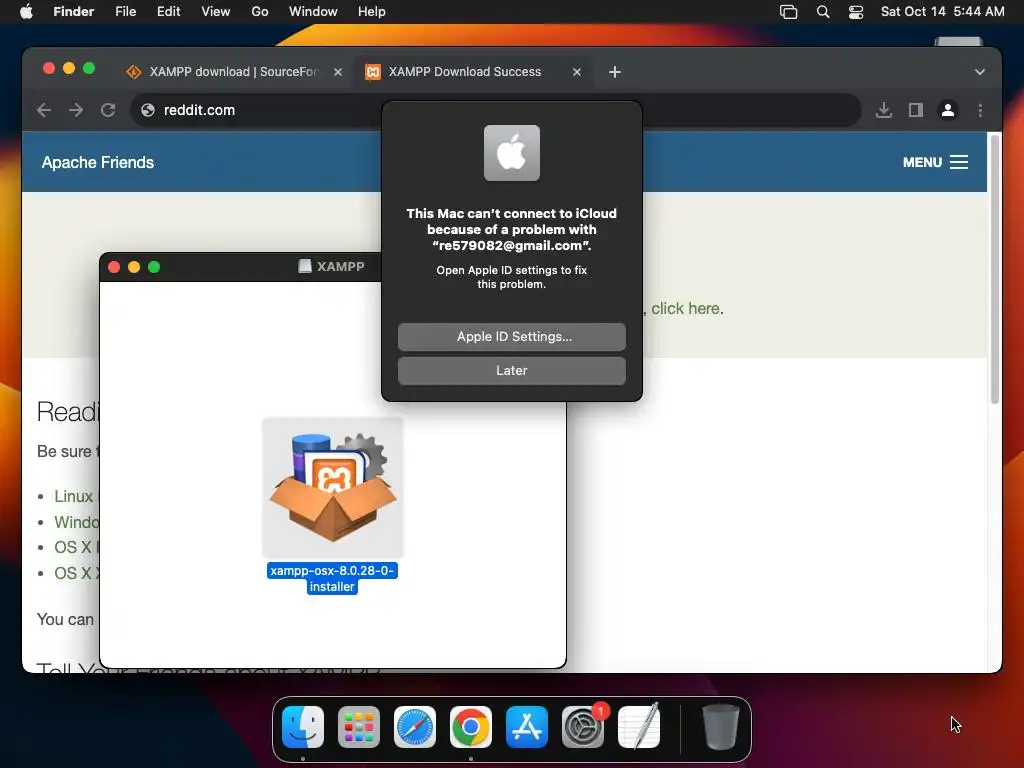This screenshot has height=768, width=1024.
Task: Open Trash from the Dock
Action: click(x=720, y=727)
